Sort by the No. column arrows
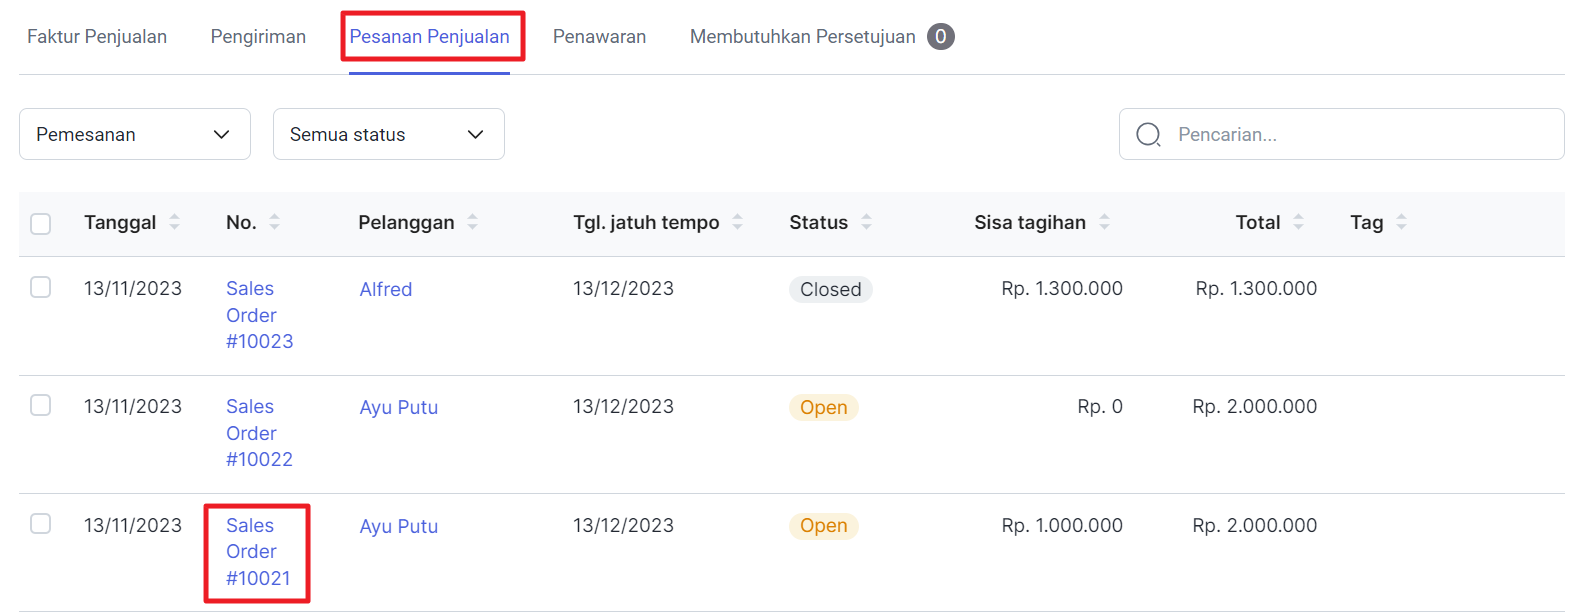Image resolution: width=1583 pixels, height=612 pixels. coord(275,222)
